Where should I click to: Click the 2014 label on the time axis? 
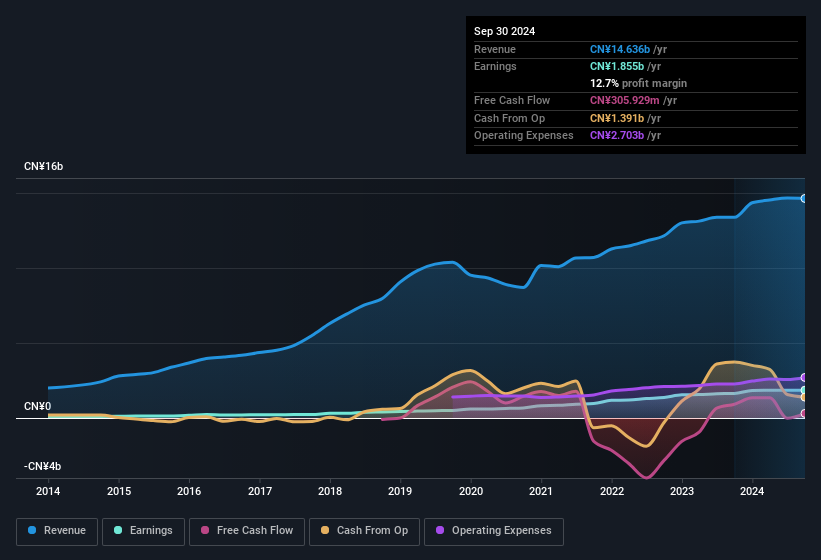pos(49,491)
